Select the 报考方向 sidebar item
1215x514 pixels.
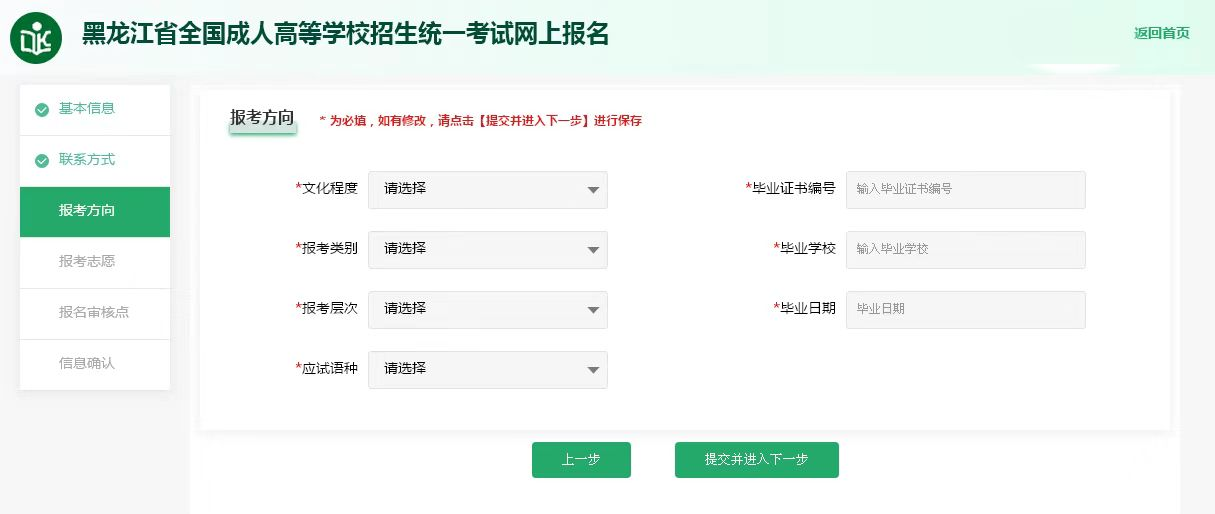point(95,212)
